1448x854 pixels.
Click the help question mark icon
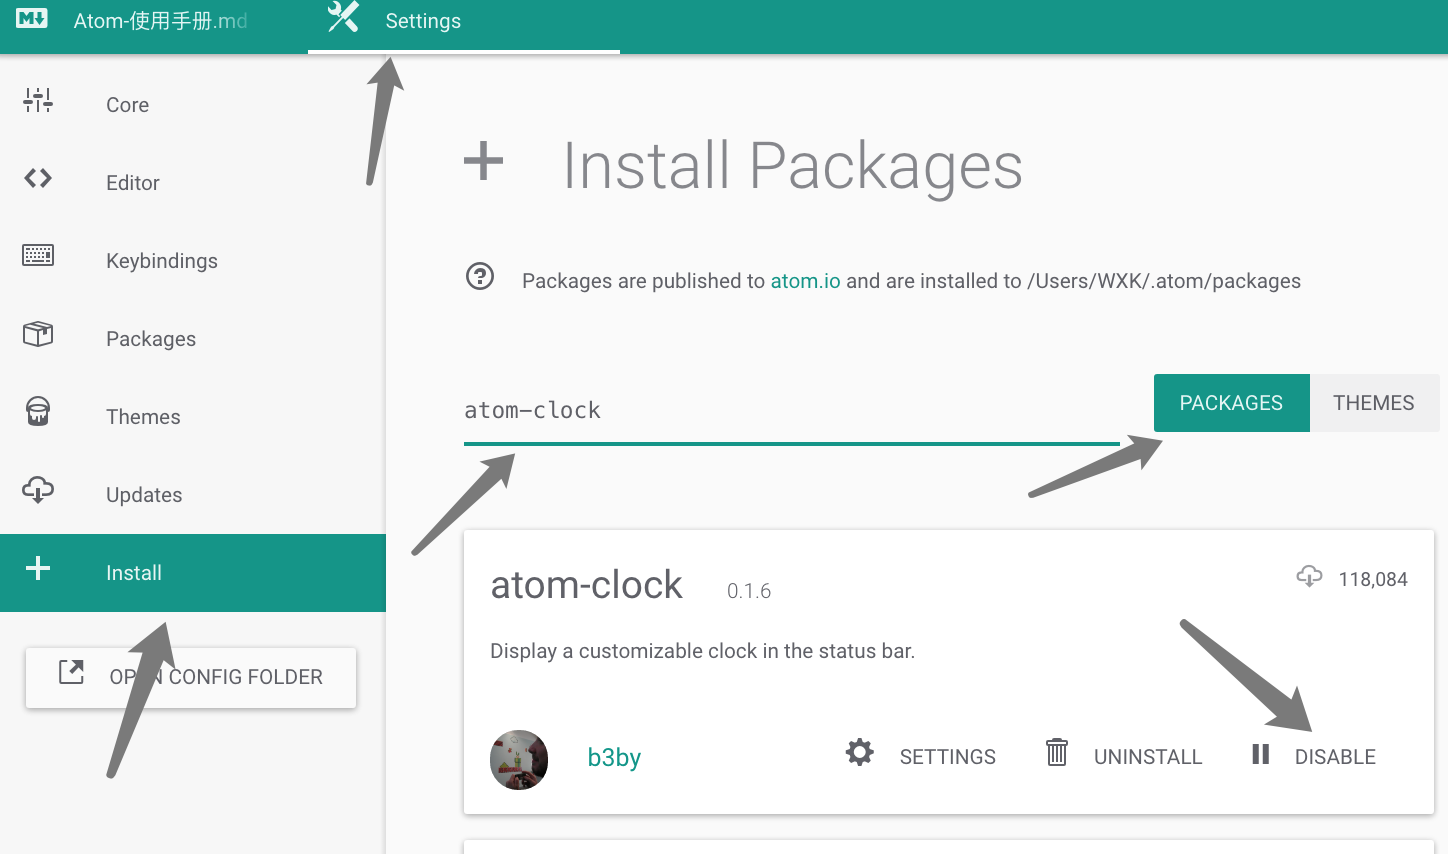(480, 276)
